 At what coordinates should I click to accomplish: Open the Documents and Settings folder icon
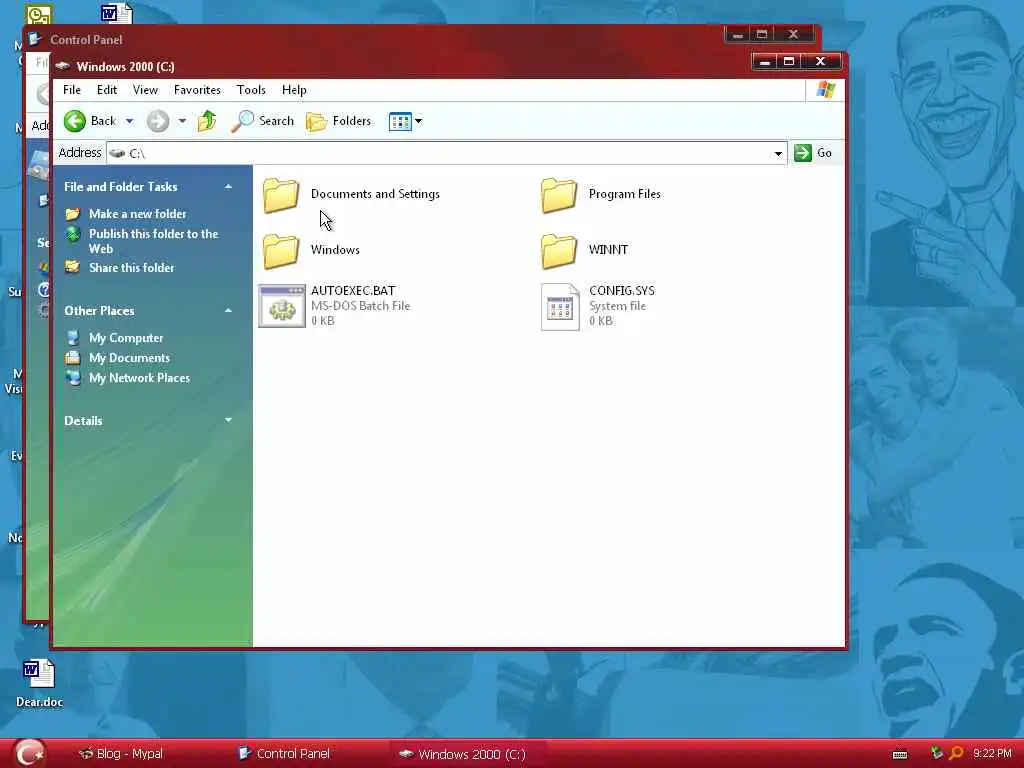coord(281,195)
